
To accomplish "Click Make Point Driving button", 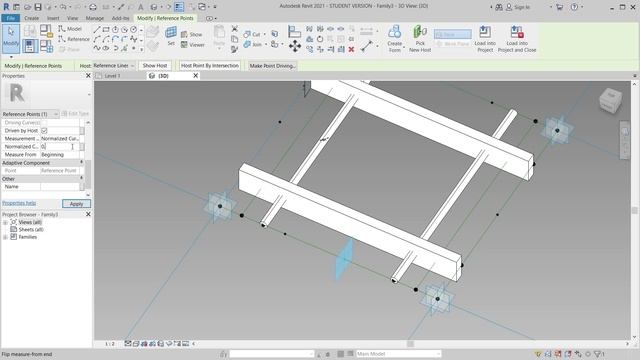I will (272, 65).
